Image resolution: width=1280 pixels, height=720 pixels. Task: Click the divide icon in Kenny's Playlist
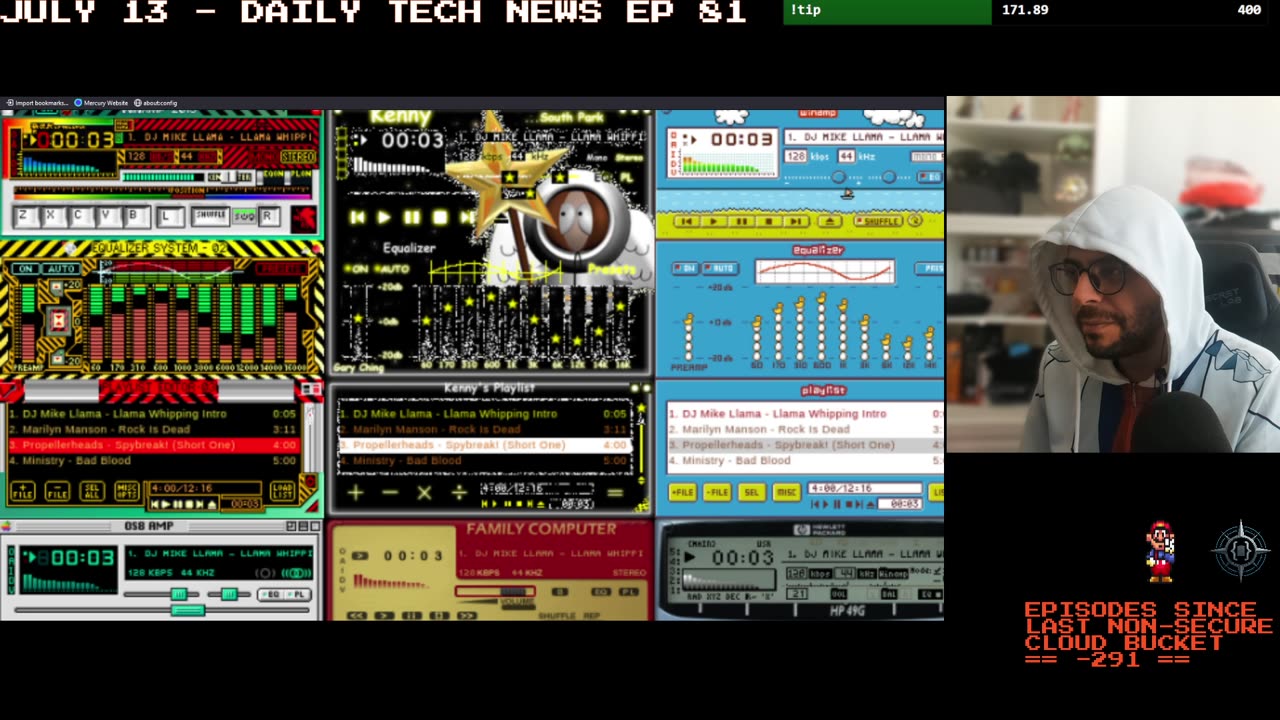coord(459,492)
